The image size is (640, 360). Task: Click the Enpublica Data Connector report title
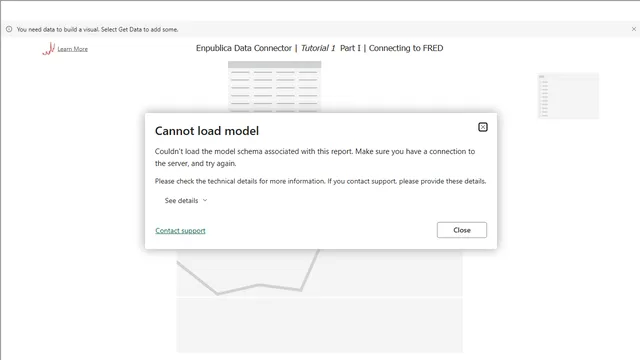(x=319, y=48)
